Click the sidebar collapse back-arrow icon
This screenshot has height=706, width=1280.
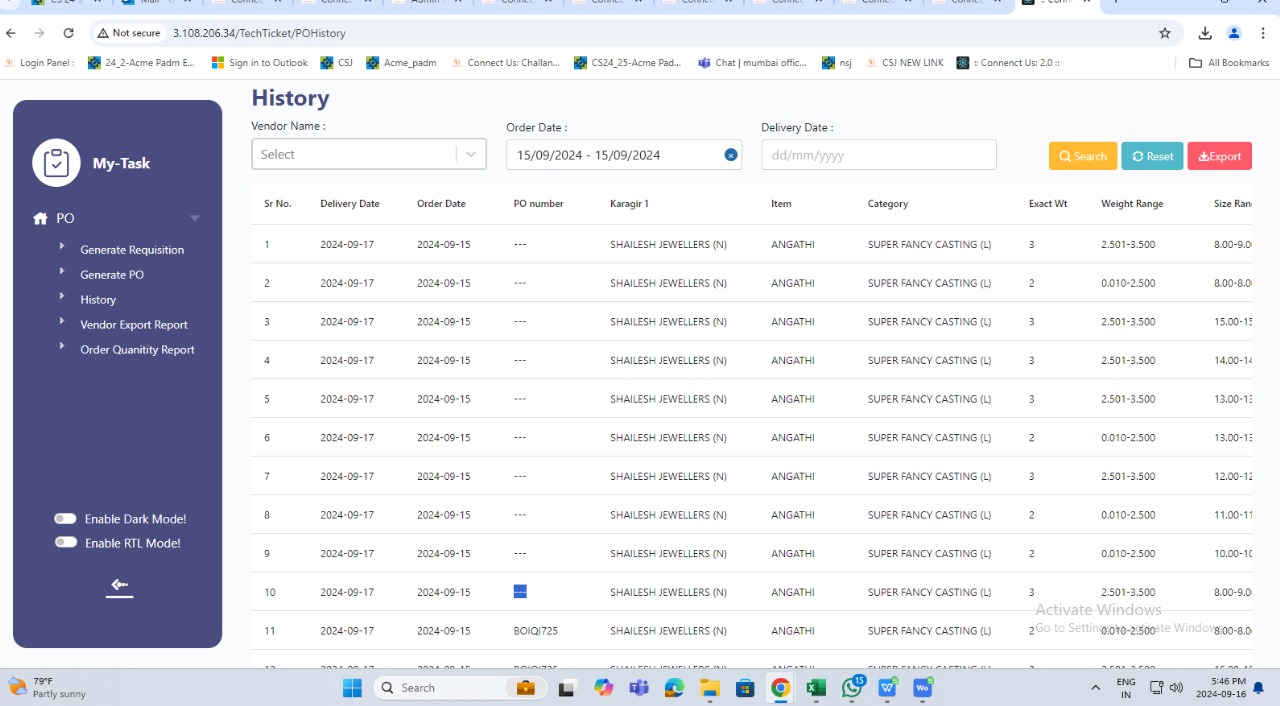[x=120, y=586]
